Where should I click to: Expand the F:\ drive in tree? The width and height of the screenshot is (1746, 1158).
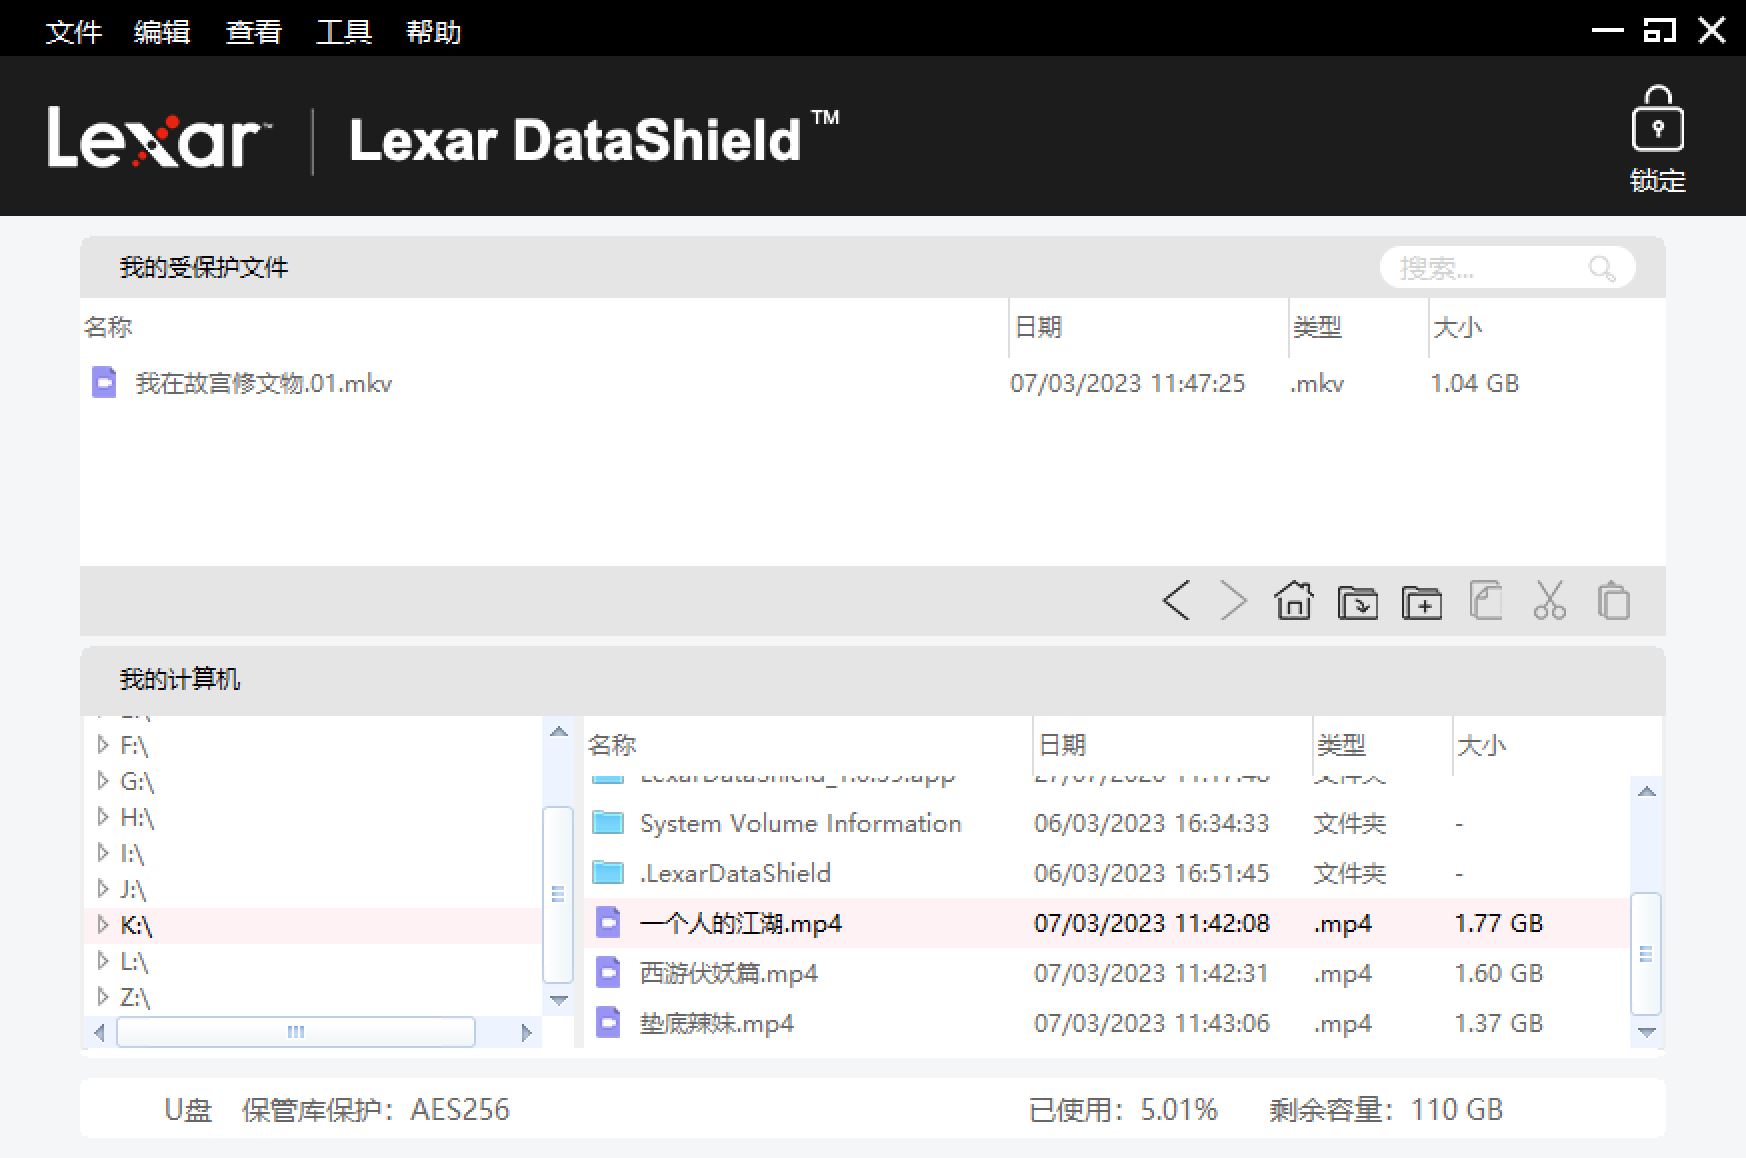tap(103, 745)
